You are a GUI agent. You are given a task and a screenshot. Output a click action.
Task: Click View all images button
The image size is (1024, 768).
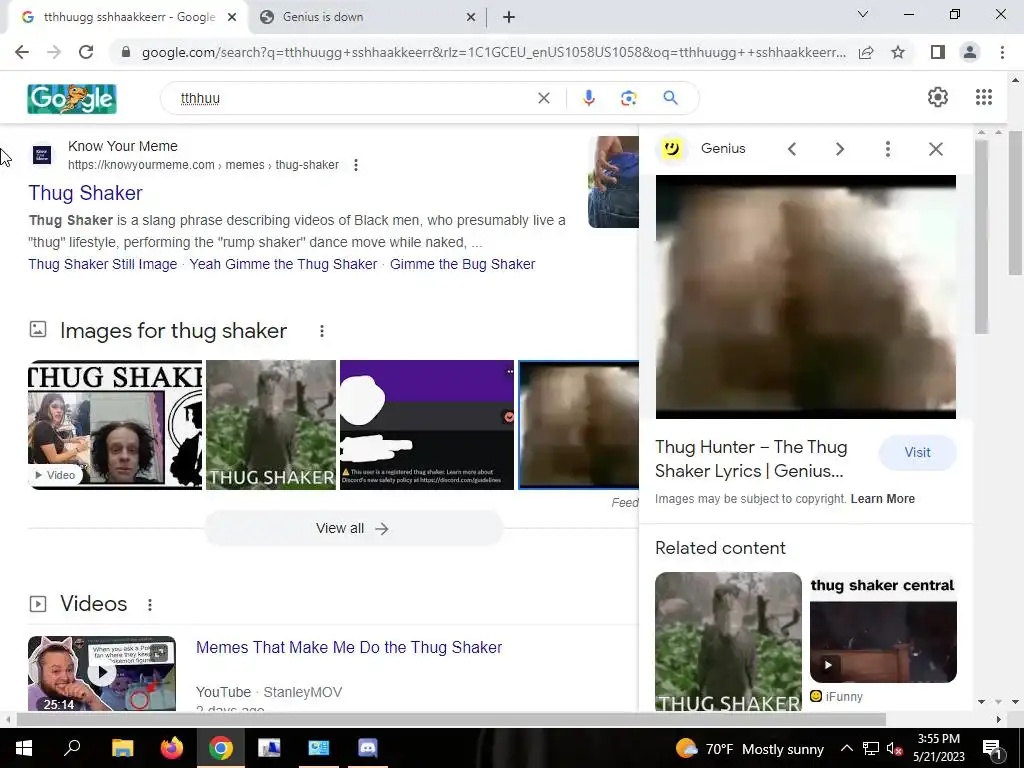pyautogui.click(x=353, y=528)
